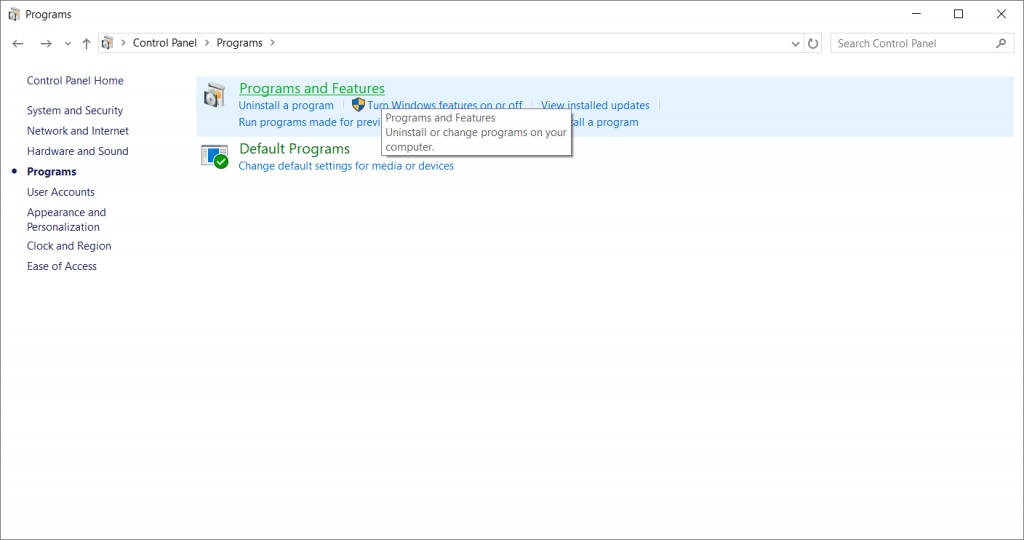Viewport: 1024px width, 540px height.
Task: Go up one level with Up arrow
Action: (86, 44)
